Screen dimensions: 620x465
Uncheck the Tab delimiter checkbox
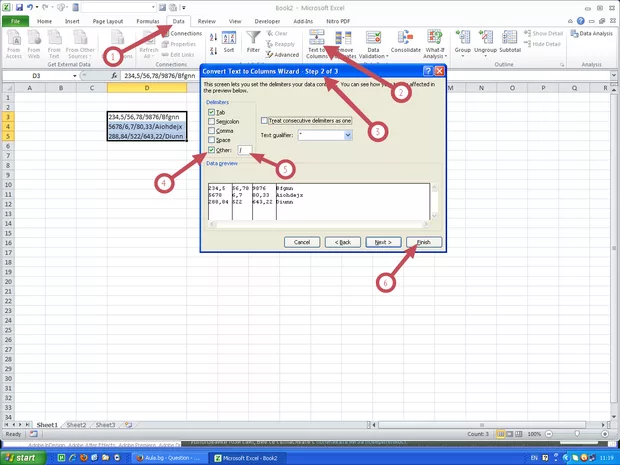[210, 112]
